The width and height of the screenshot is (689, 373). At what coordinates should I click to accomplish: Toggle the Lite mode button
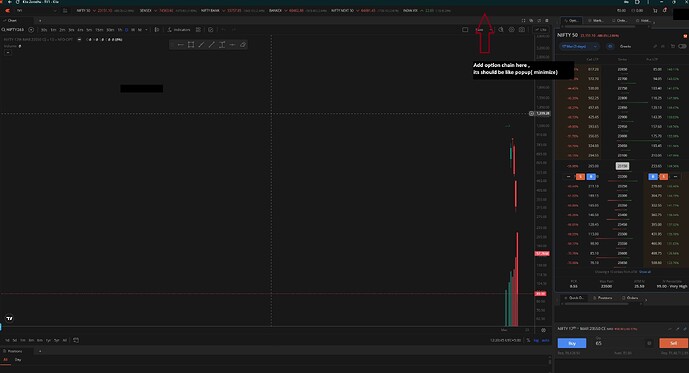(541, 30)
